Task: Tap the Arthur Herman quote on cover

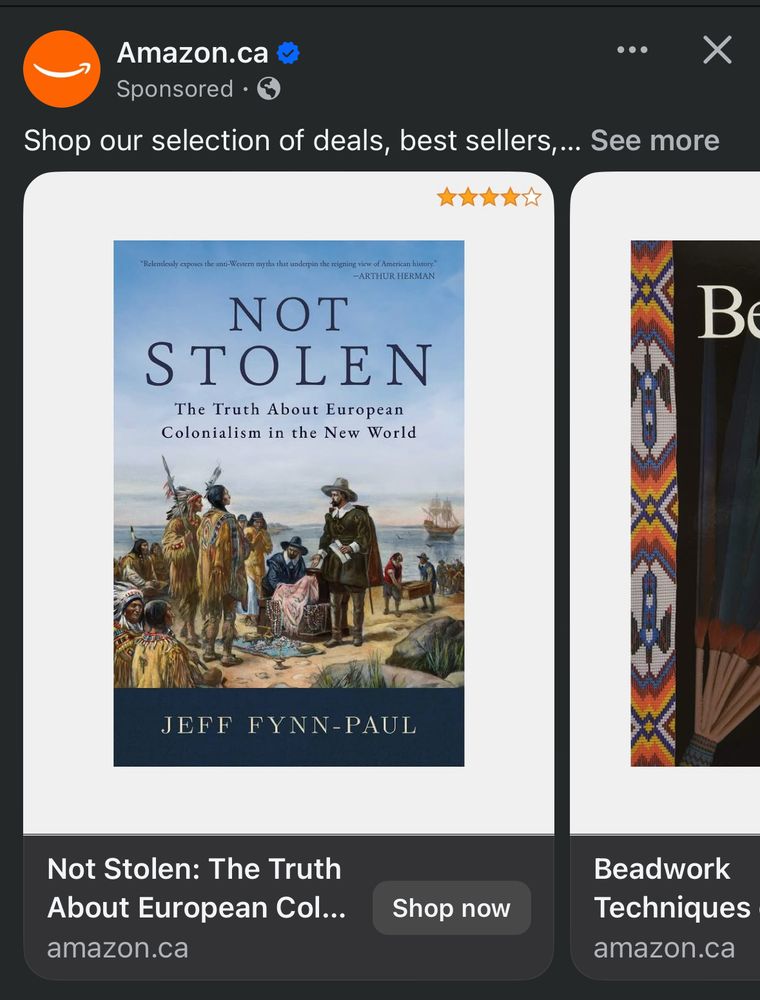Action: coord(288,269)
